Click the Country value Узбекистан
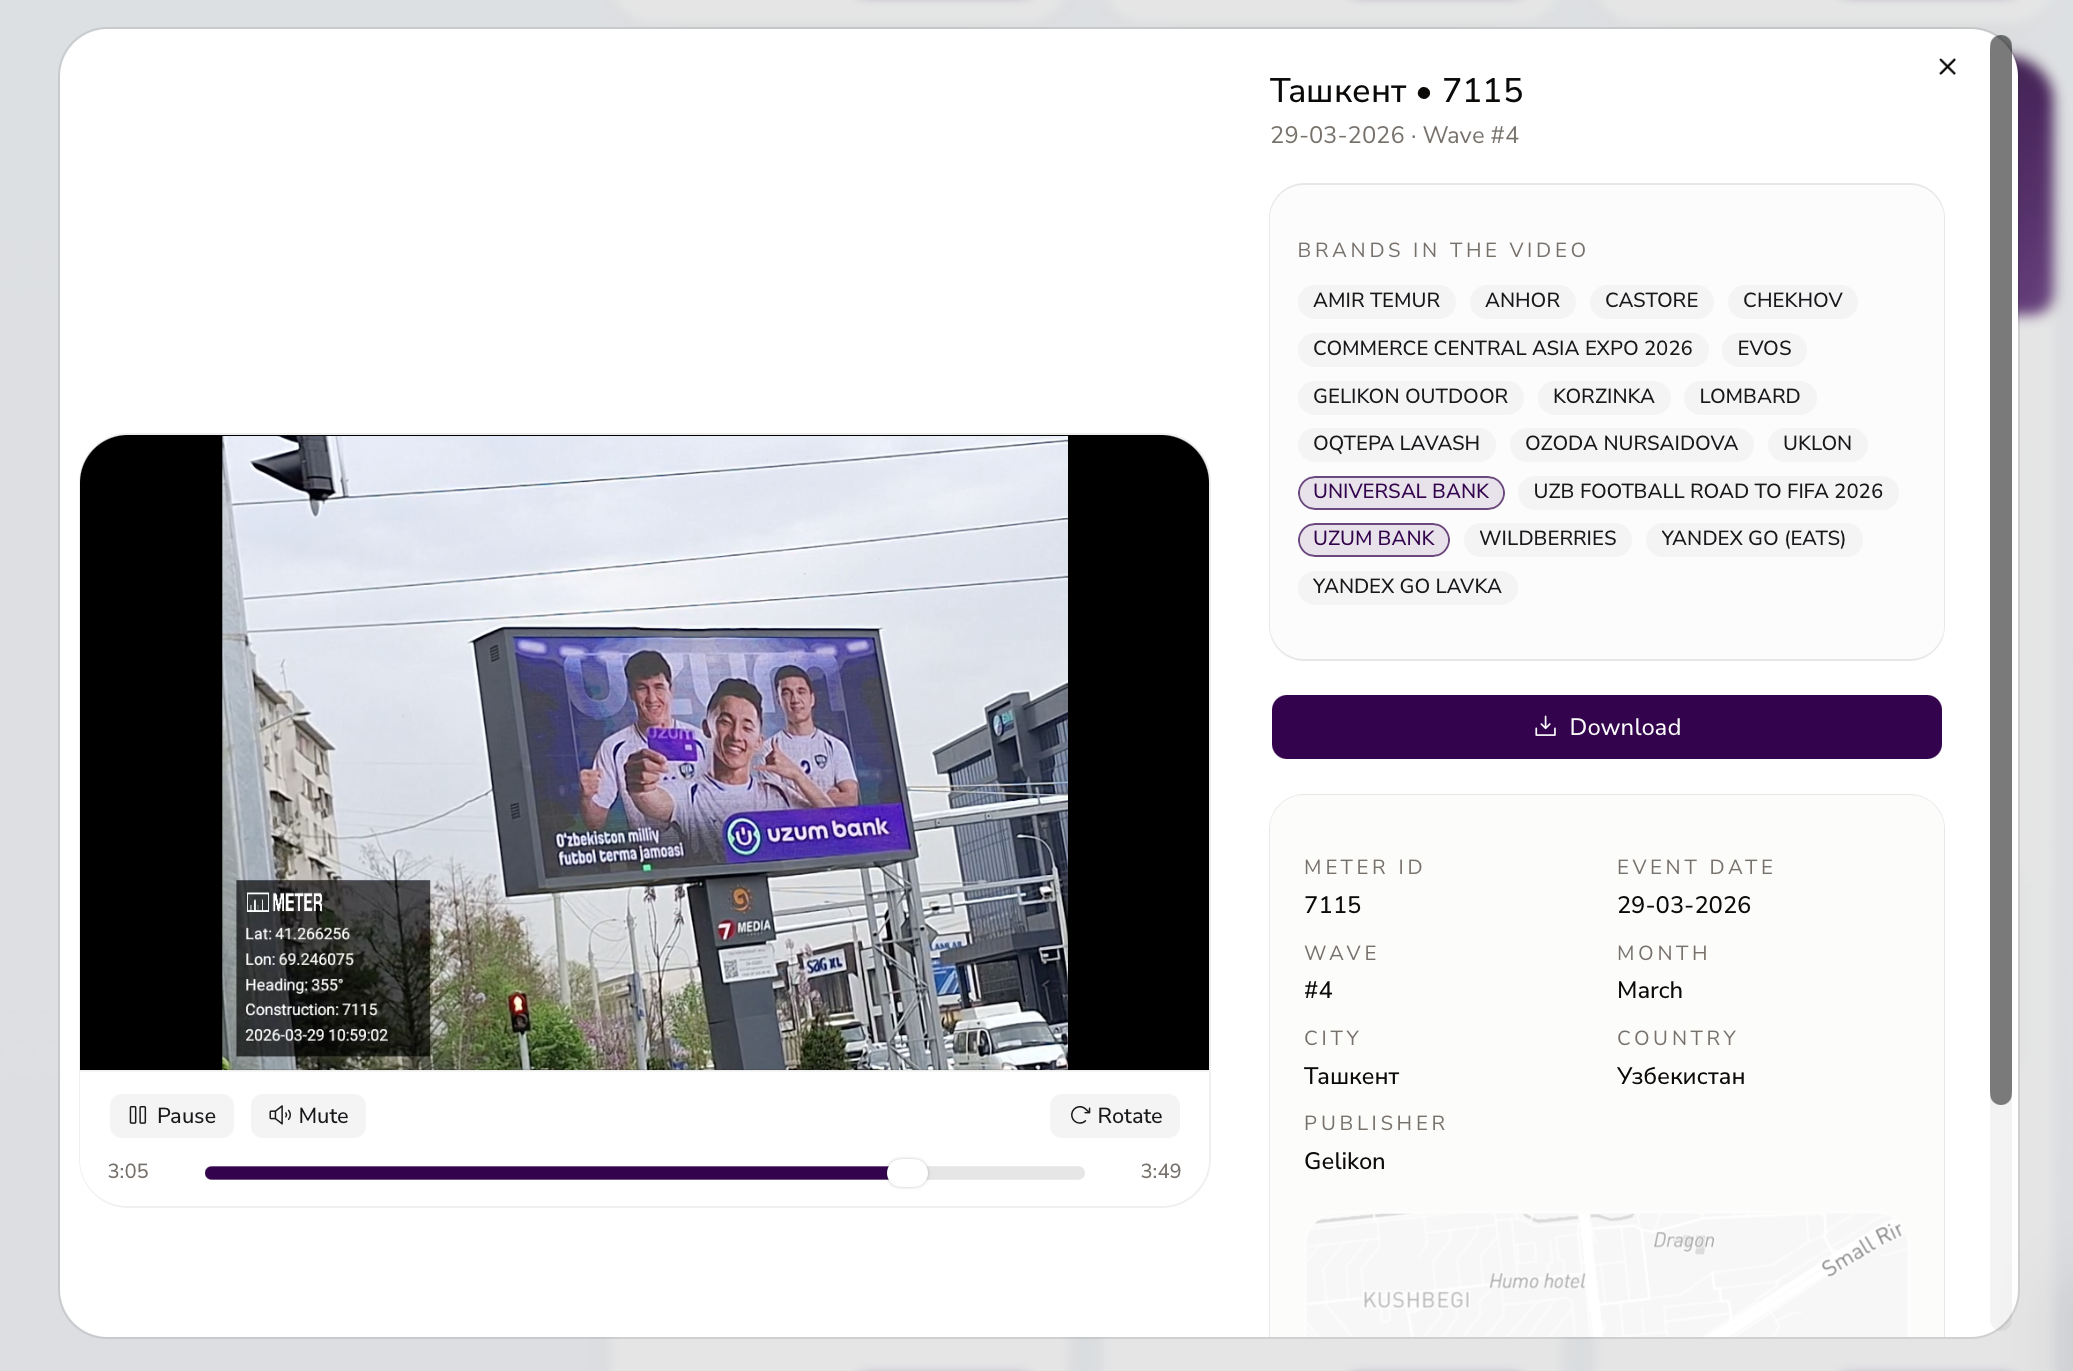This screenshot has width=2073, height=1371. point(1680,1076)
